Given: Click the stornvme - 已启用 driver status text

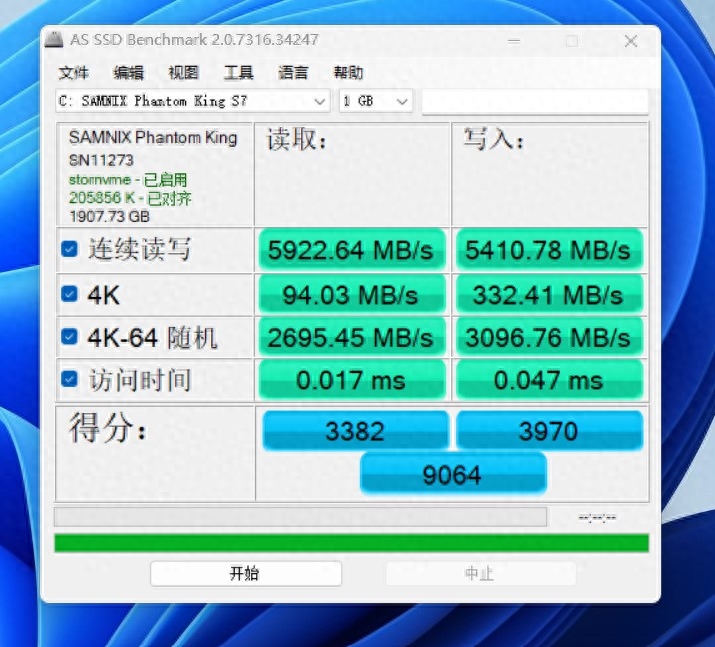Looking at the screenshot, I should pyautogui.click(x=128, y=180).
